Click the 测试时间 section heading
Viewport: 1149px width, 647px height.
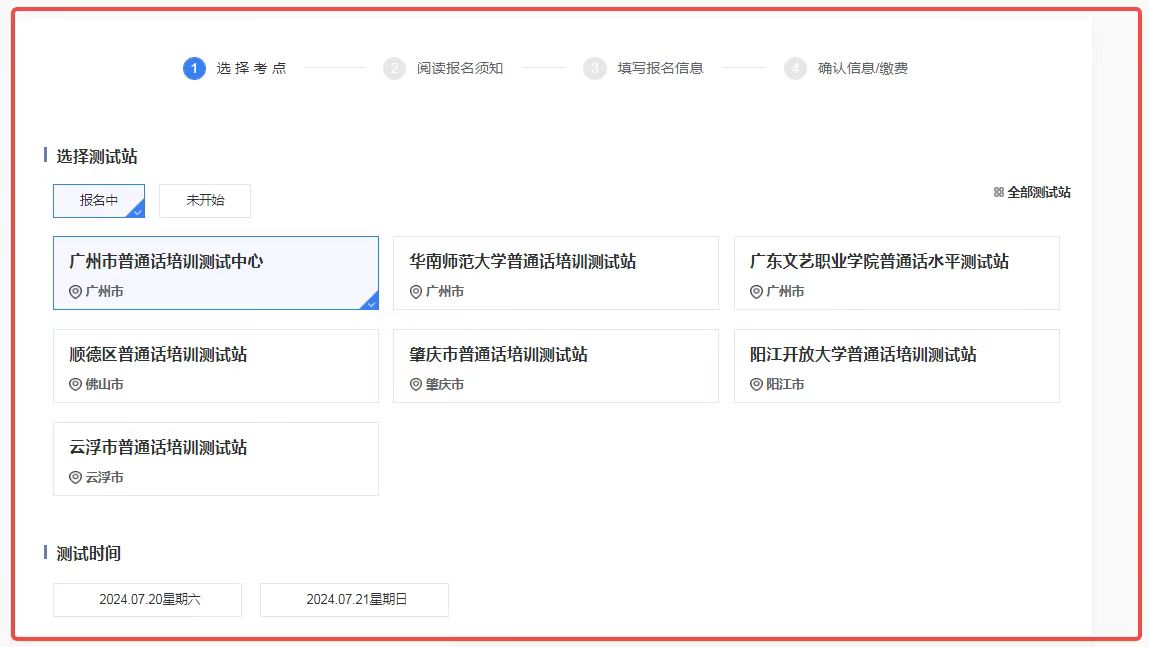(89, 553)
